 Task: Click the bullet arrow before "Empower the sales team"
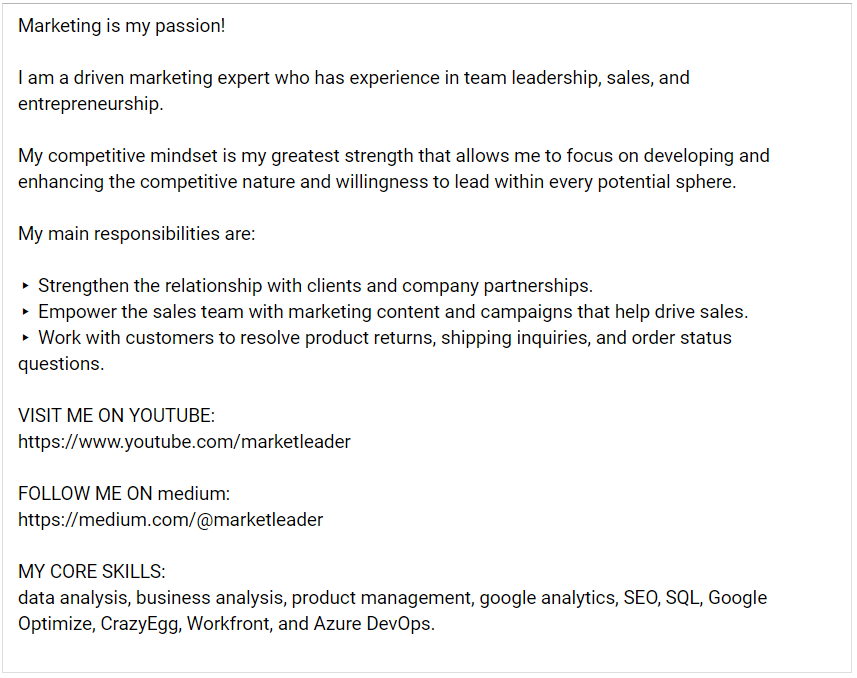click(x=26, y=312)
